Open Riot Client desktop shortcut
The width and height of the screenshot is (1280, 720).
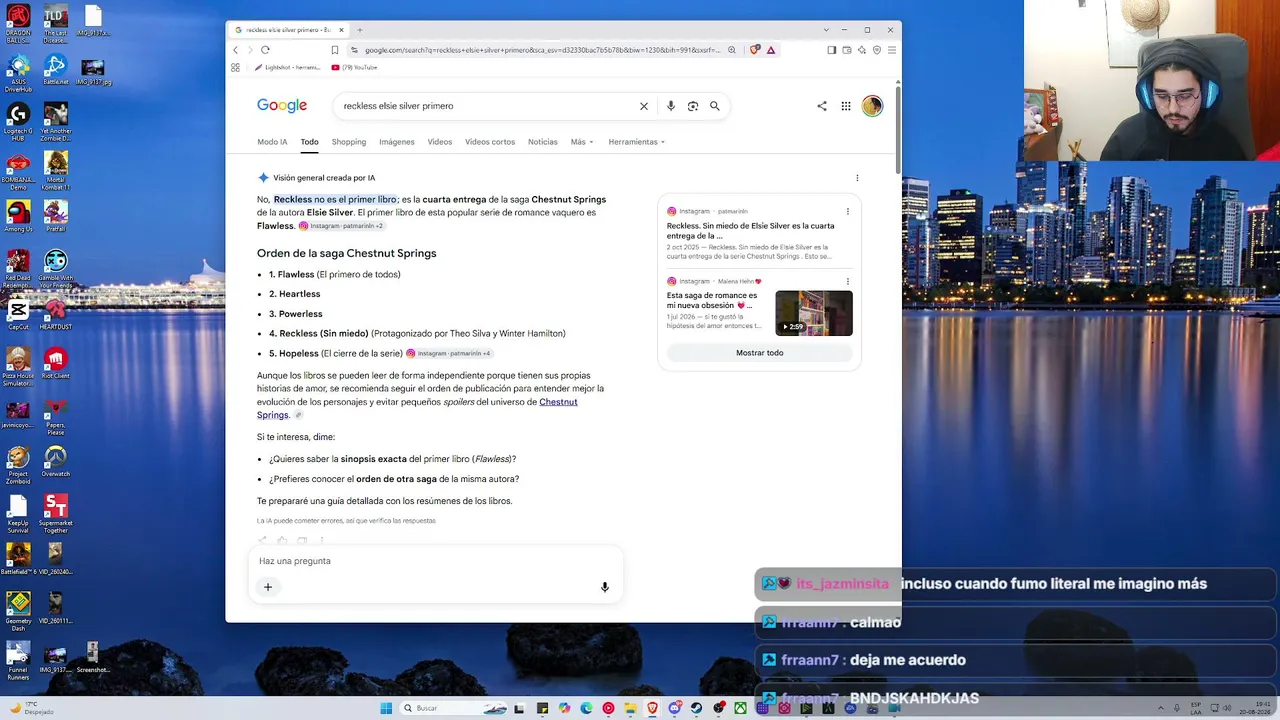tap(55, 363)
